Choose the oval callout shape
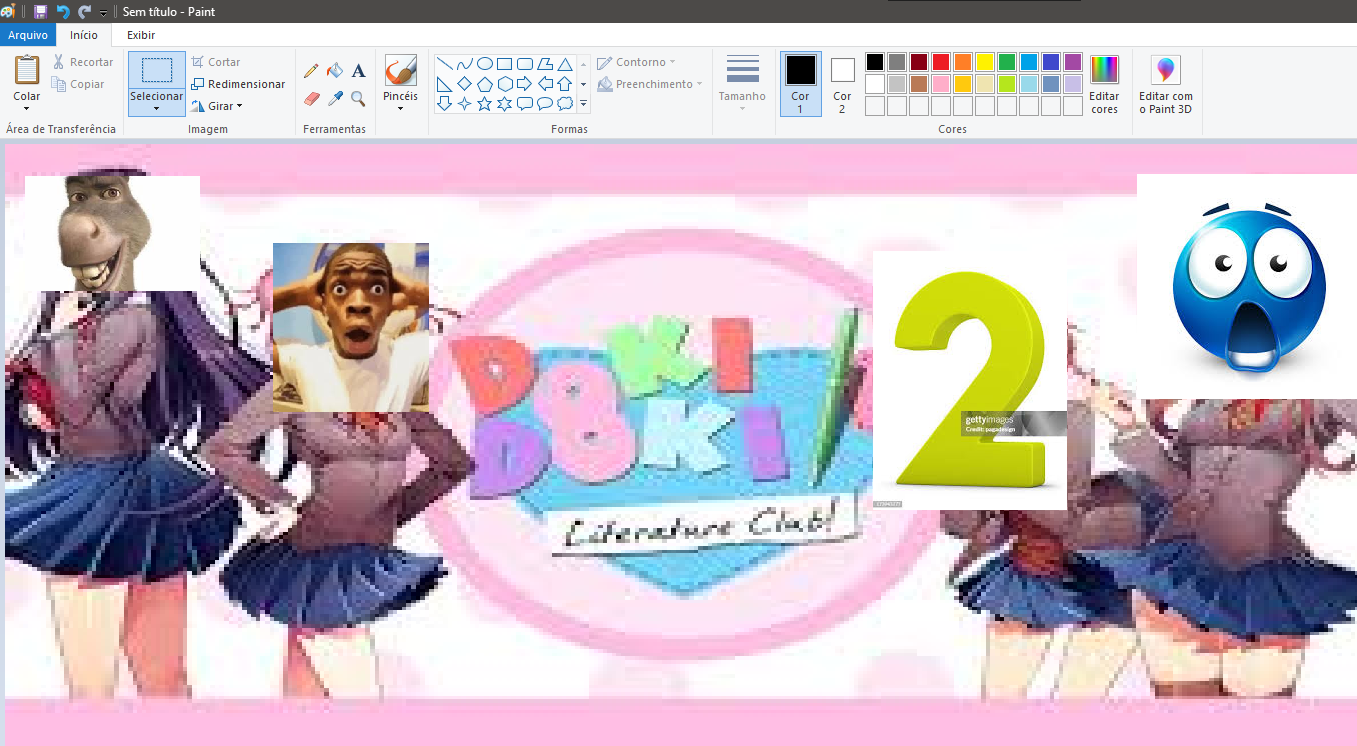The height and width of the screenshot is (746, 1357). [x=545, y=103]
